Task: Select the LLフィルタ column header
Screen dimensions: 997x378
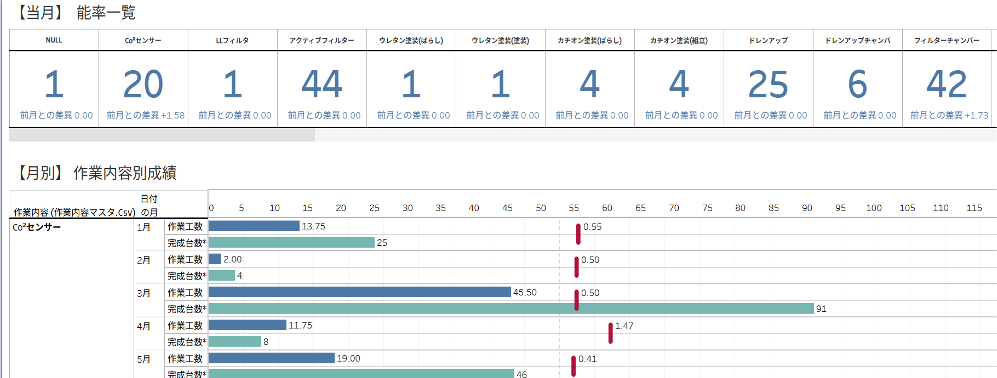Action: tap(233, 39)
